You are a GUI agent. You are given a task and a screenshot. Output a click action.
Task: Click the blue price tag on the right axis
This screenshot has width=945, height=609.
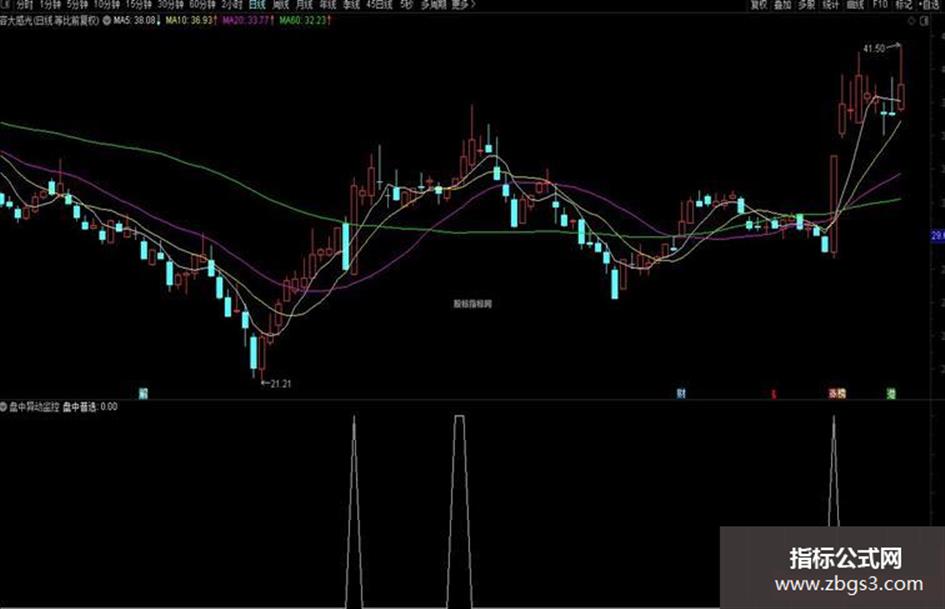coord(938,236)
